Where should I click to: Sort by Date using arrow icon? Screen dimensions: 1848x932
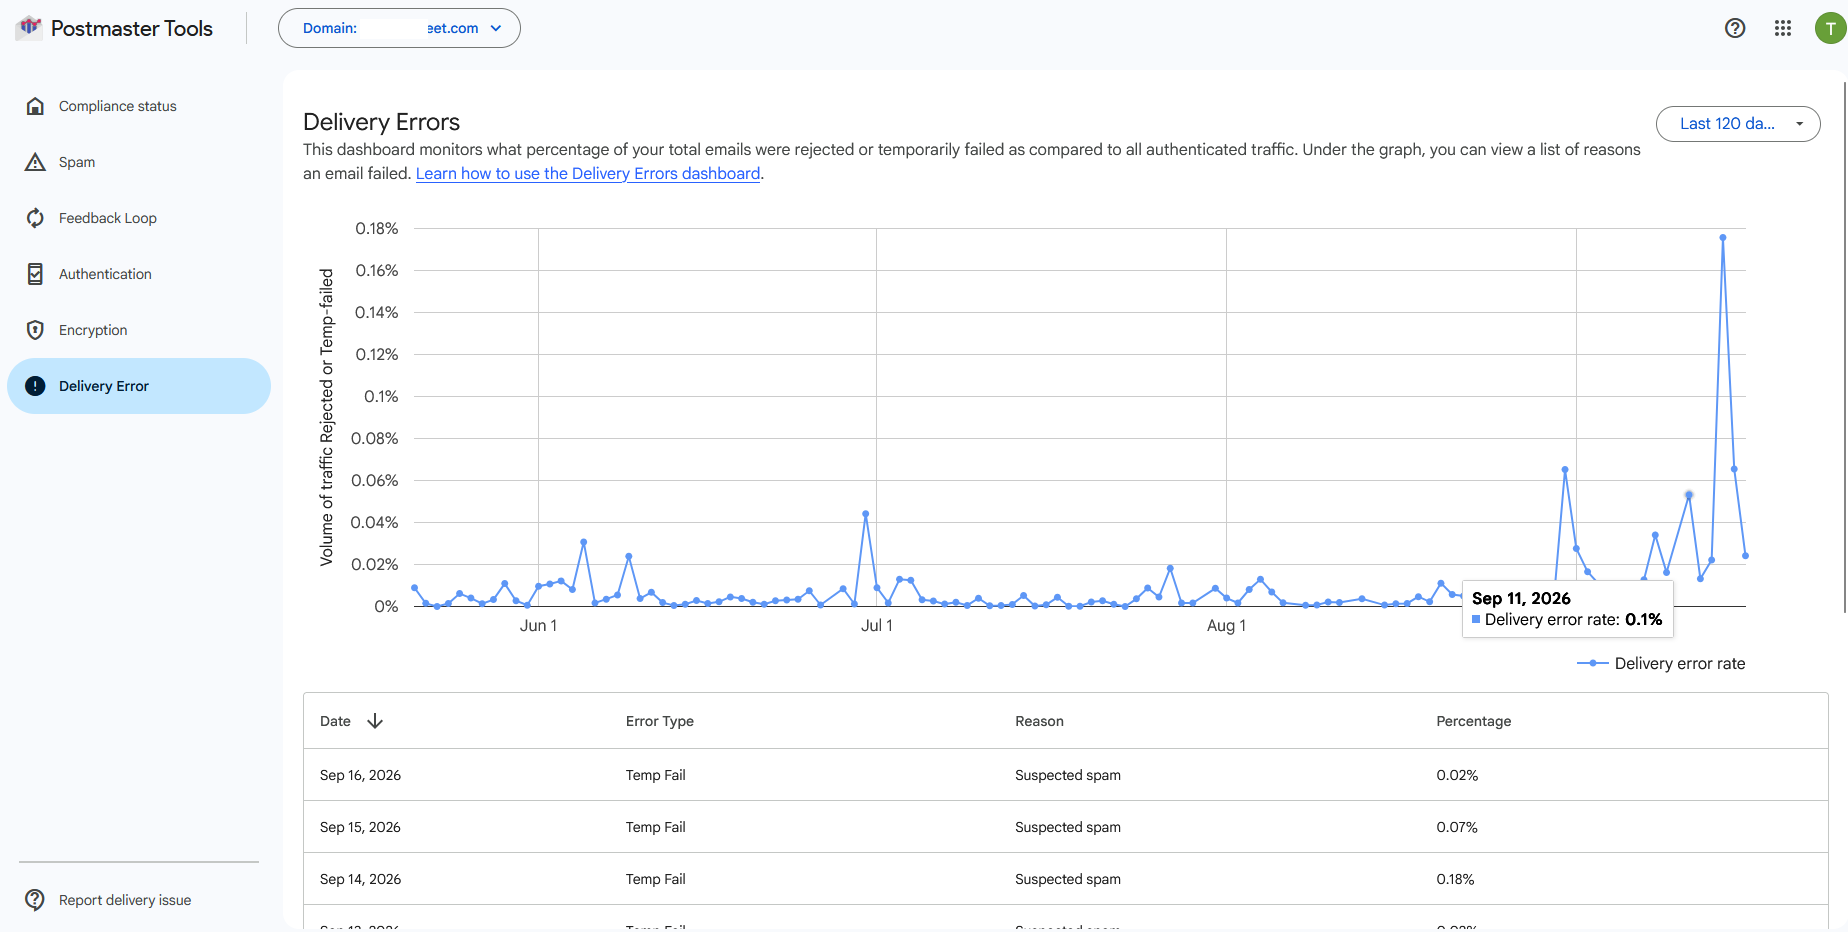pos(375,721)
